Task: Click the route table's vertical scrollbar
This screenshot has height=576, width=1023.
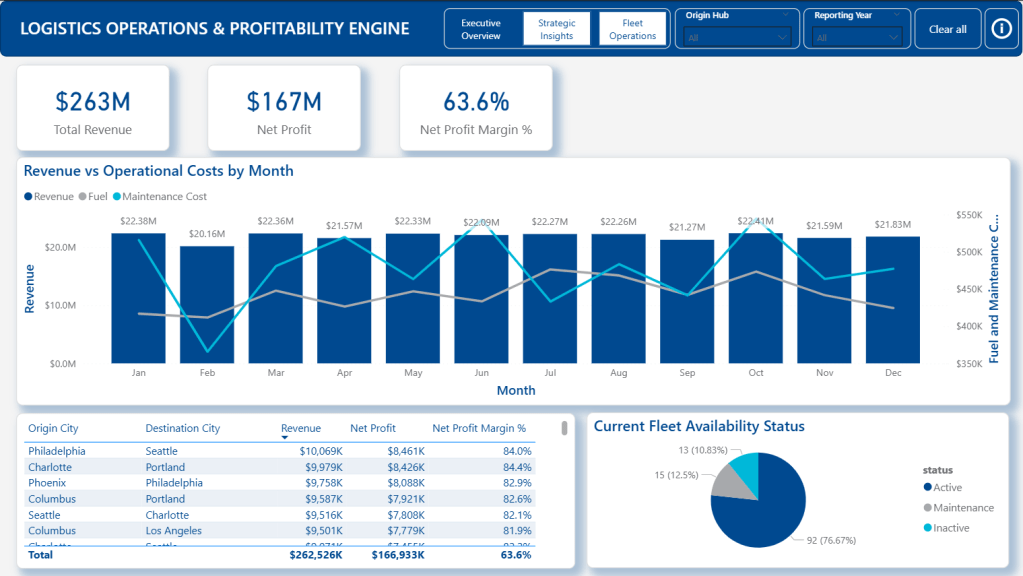Action: pyautogui.click(x=565, y=429)
